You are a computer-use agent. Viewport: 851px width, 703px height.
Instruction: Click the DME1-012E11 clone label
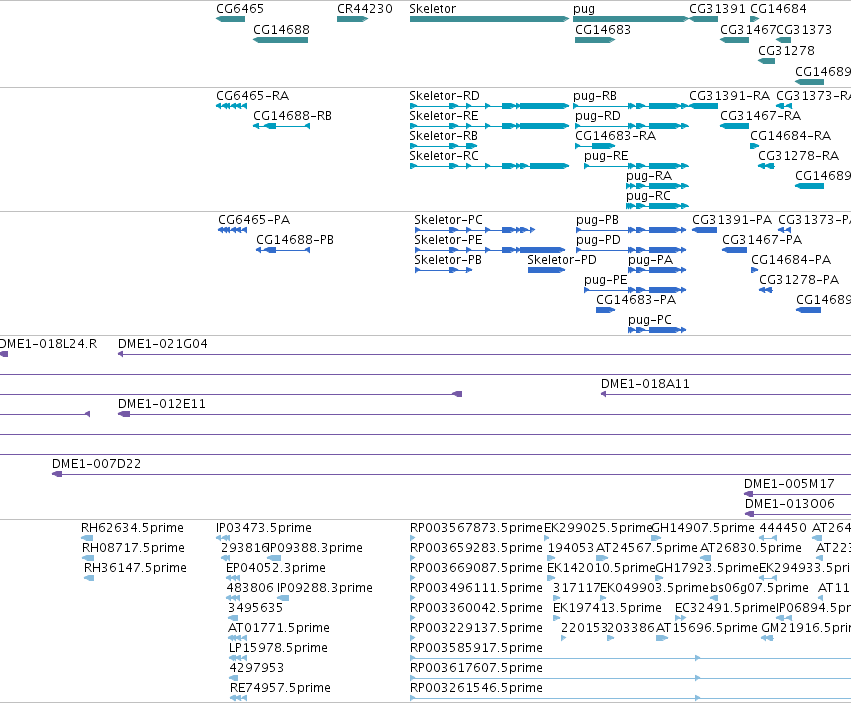coord(162,404)
